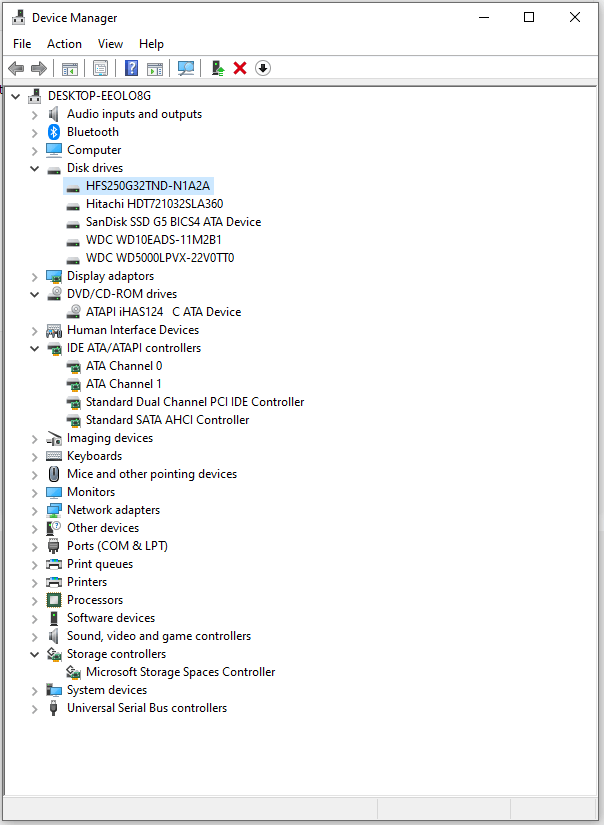Select HFS250G32TND-N1A2A disk drive
604x825 pixels.
(148, 186)
